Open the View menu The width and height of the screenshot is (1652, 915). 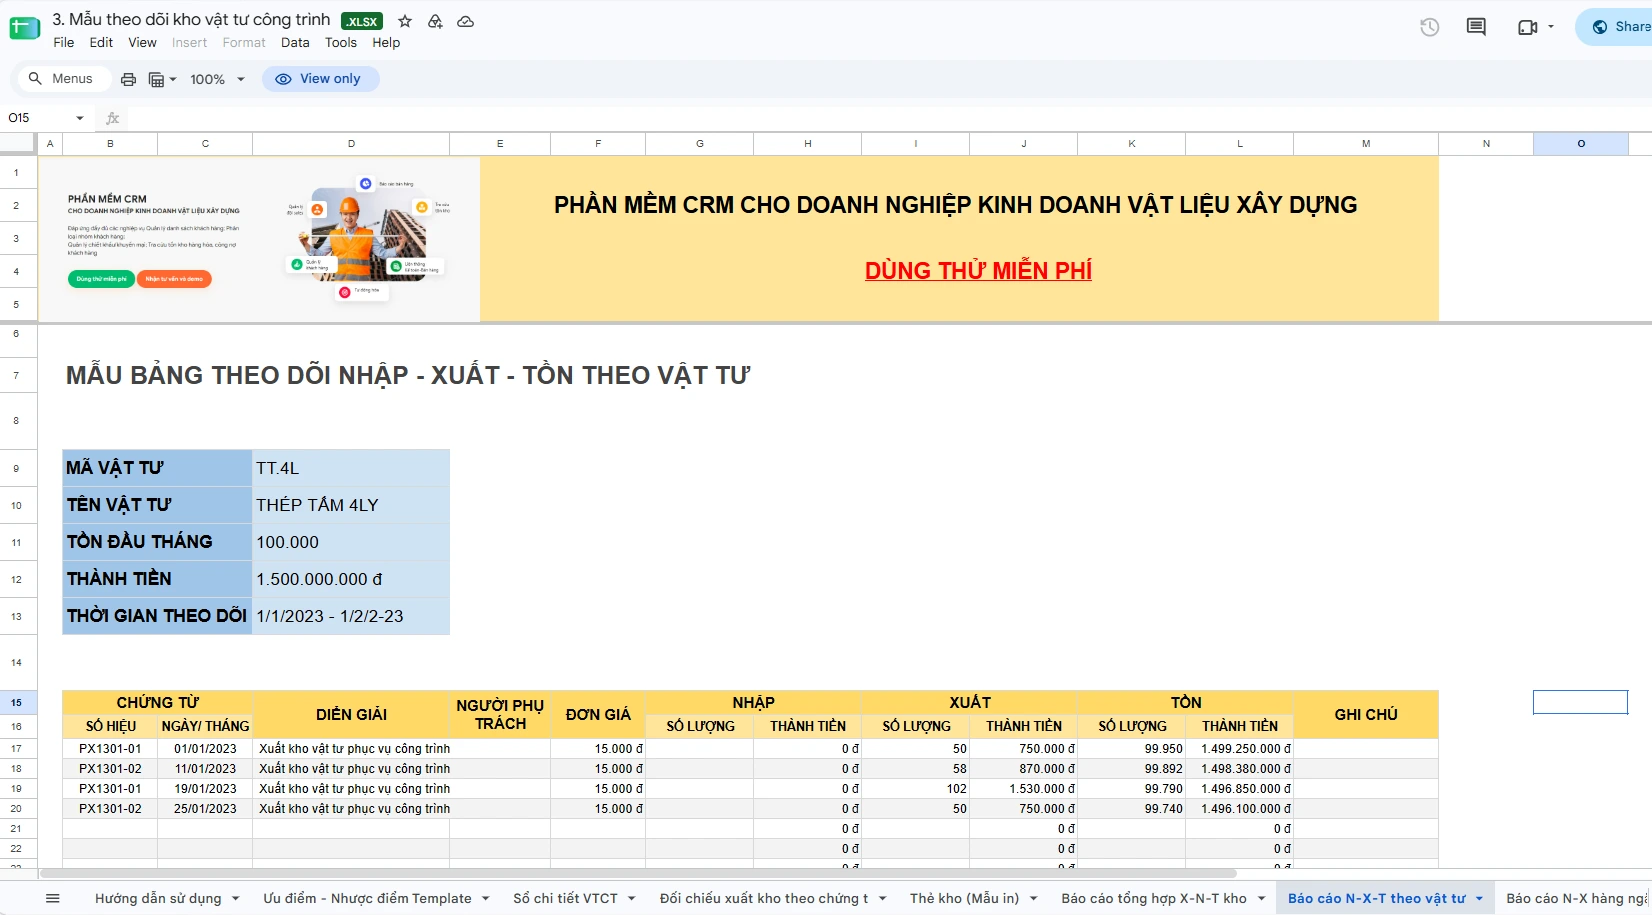(142, 43)
